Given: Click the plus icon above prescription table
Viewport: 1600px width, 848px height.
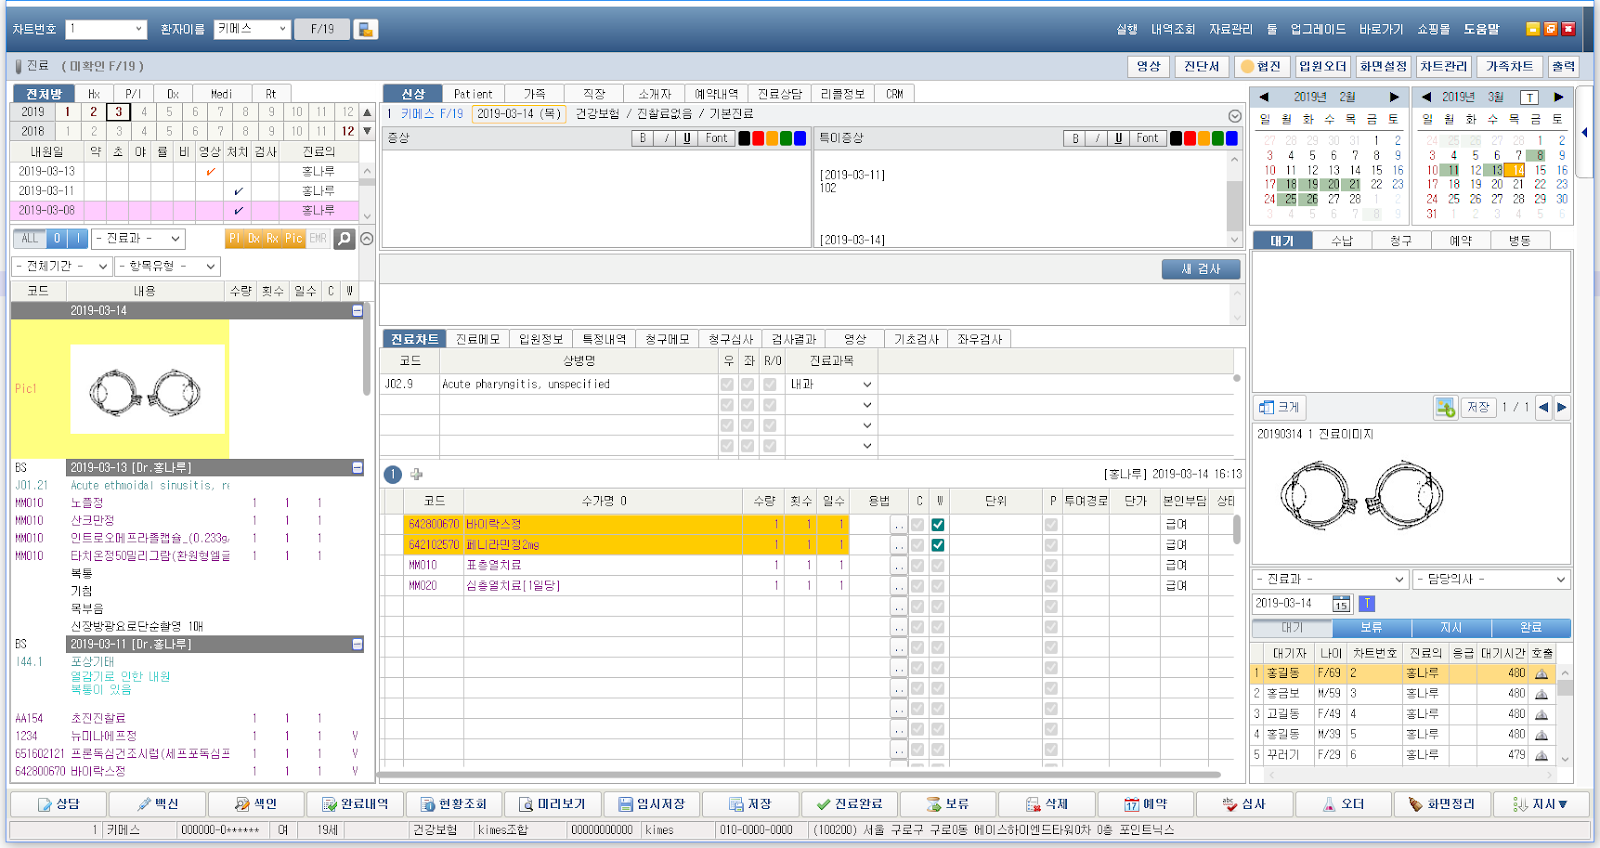Looking at the screenshot, I should [417, 474].
